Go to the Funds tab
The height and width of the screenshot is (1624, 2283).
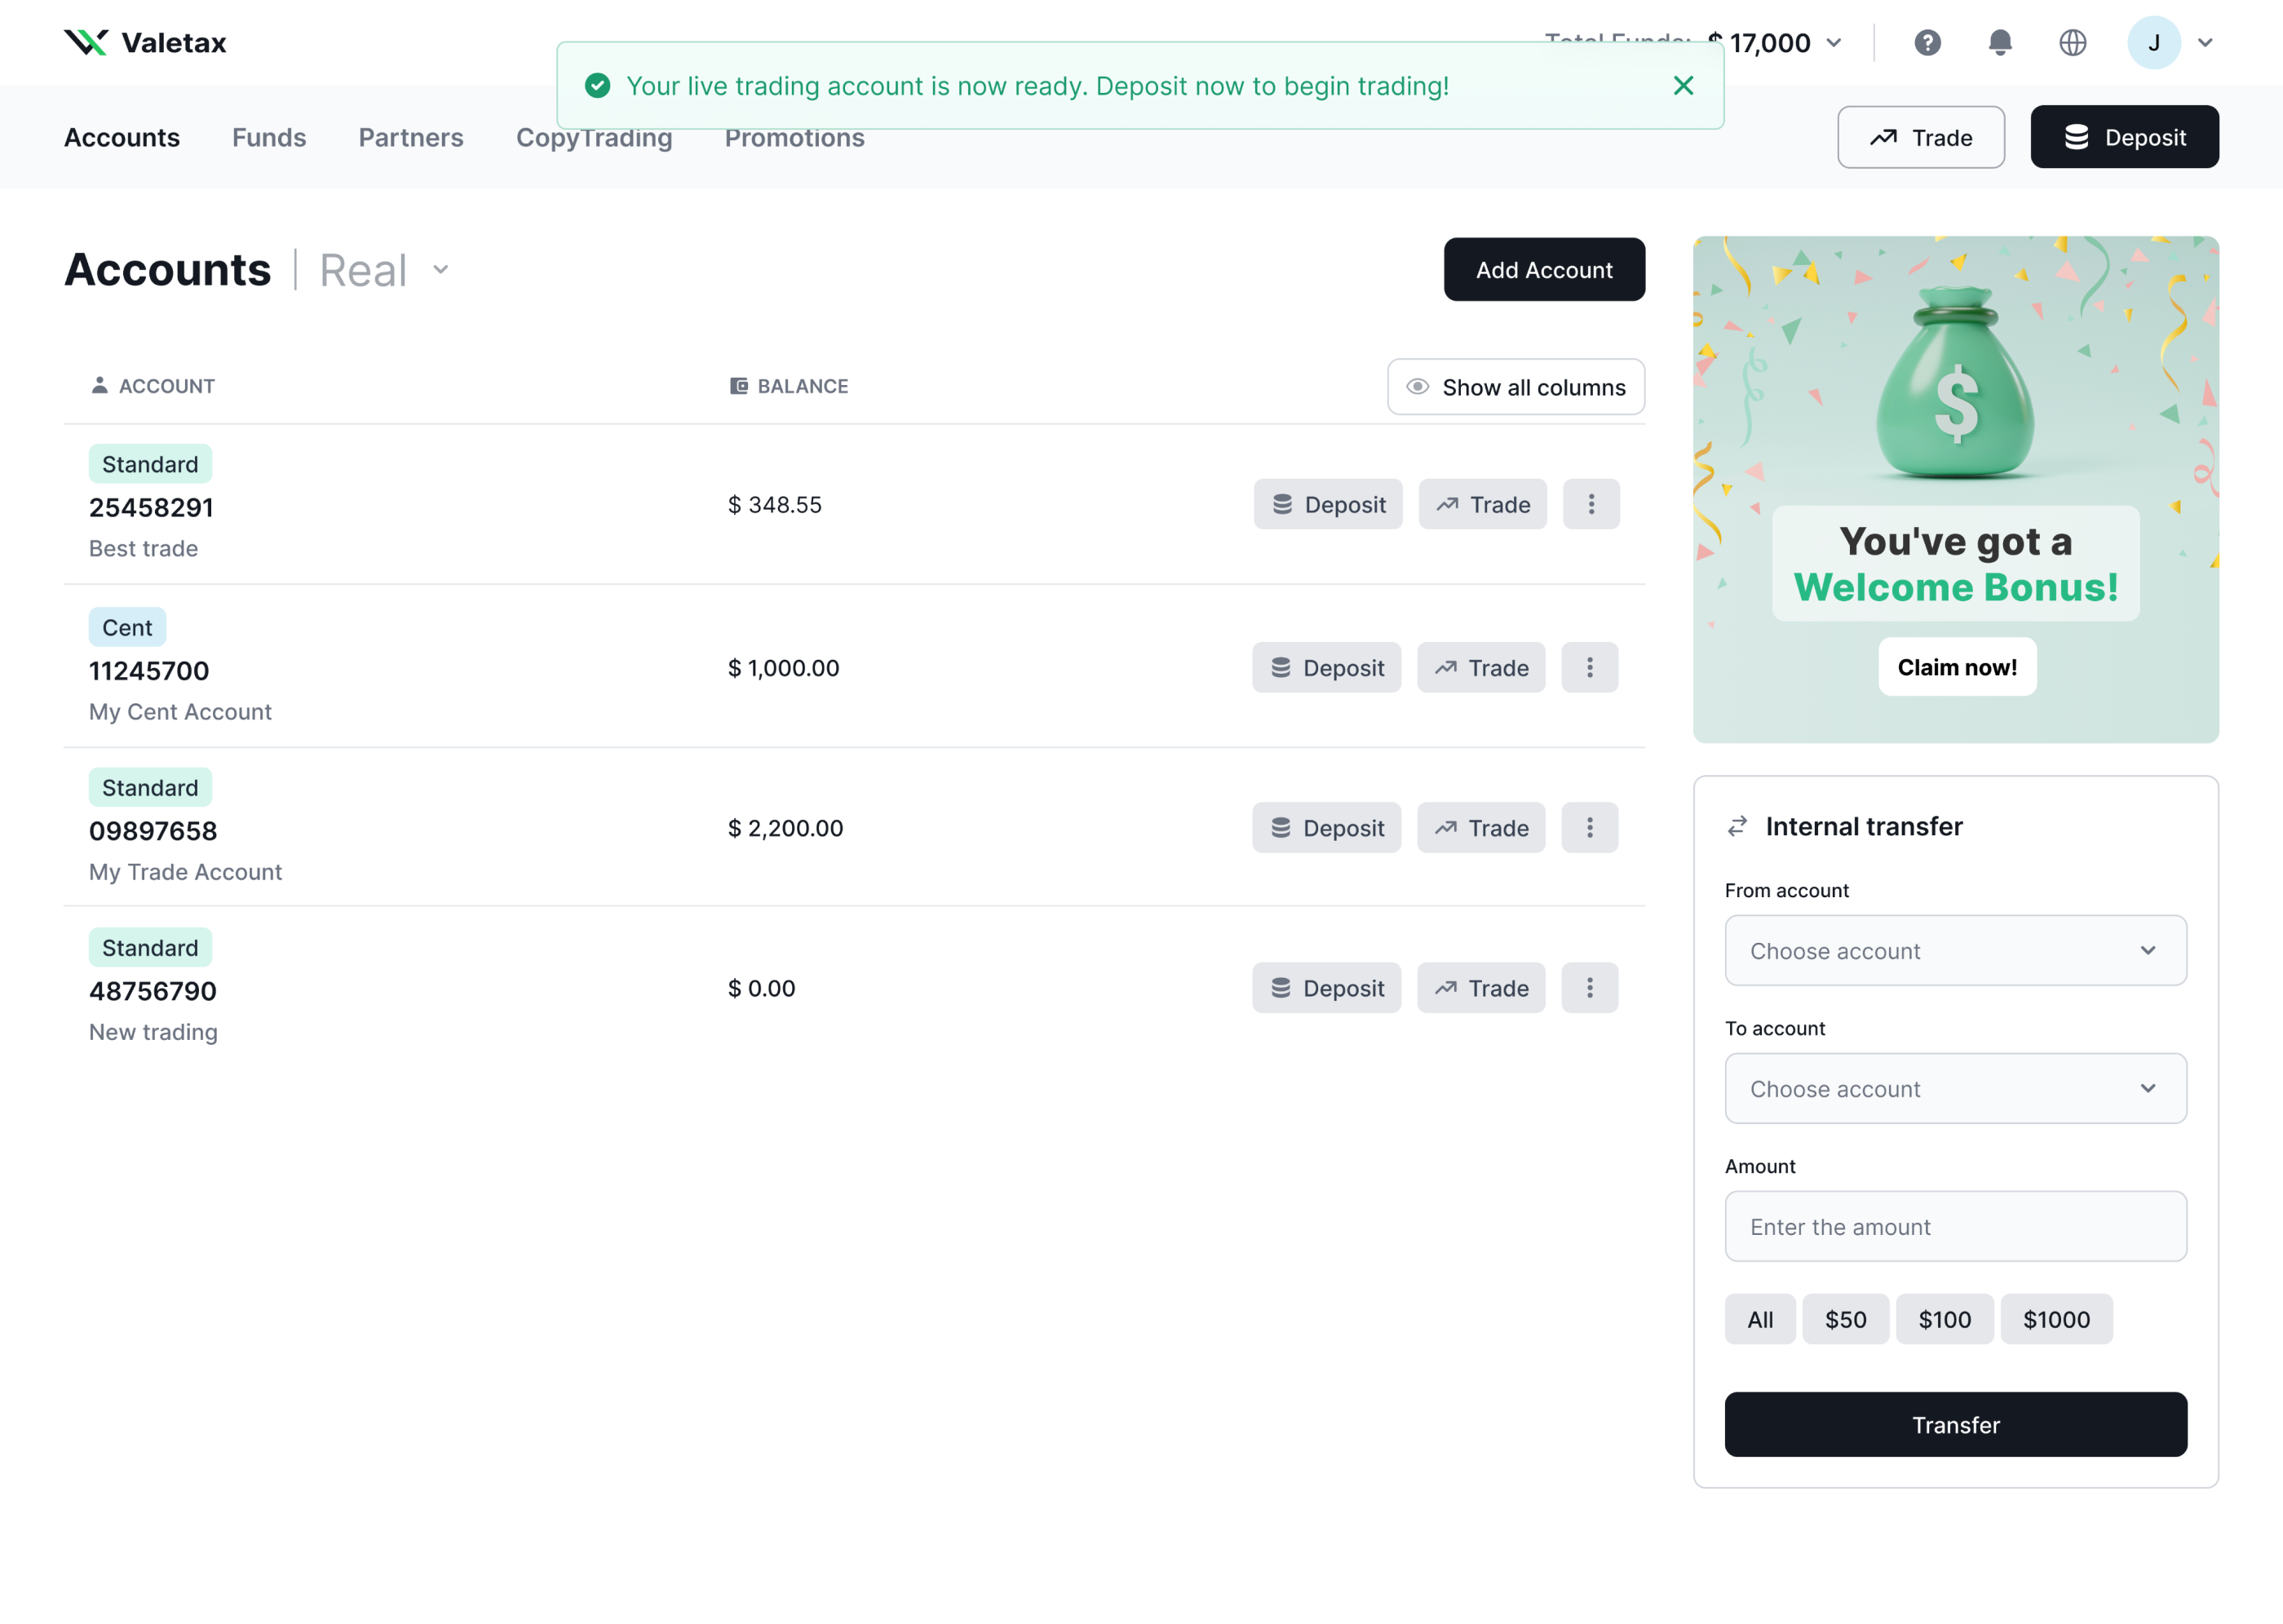pyautogui.click(x=269, y=137)
